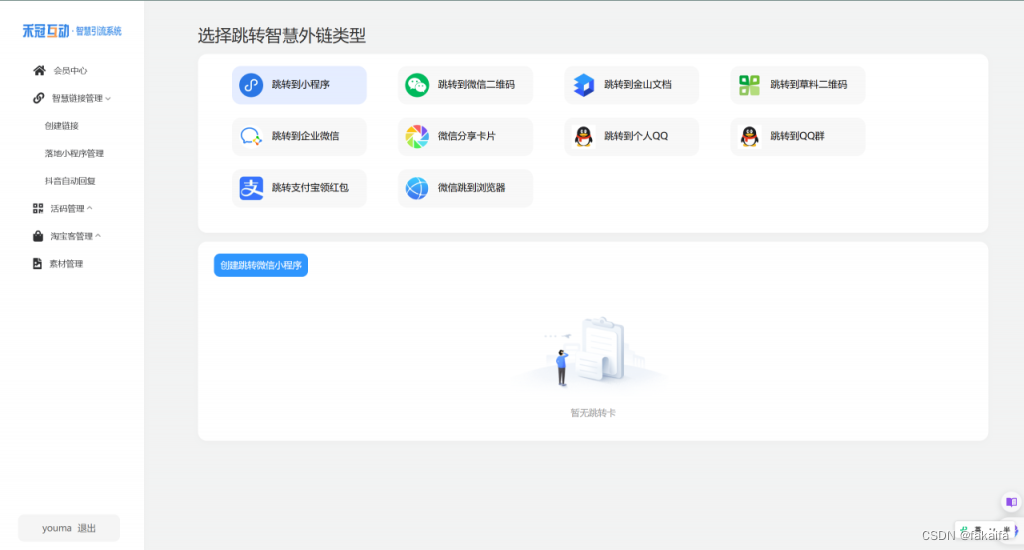Select 跳转到草料二维码 link type
This screenshot has width=1024, height=550.
click(x=797, y=85)
